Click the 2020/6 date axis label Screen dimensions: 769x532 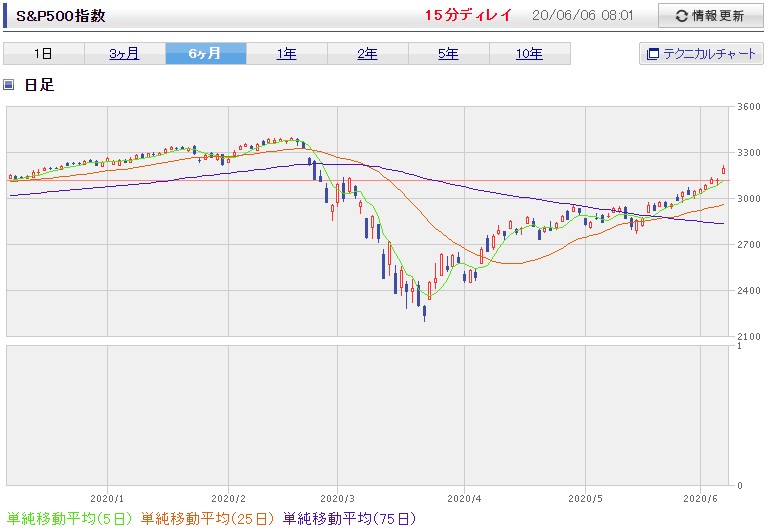[700, 499]
